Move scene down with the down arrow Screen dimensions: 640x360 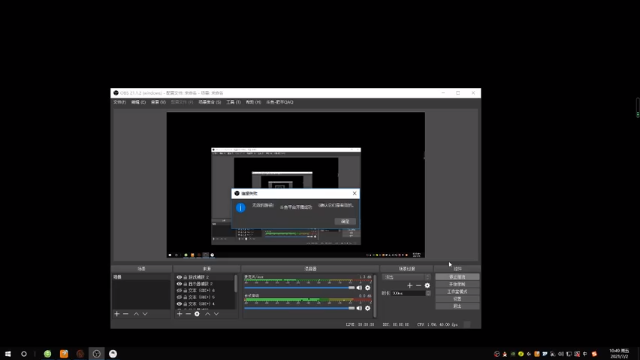click(x=145, y=314)
